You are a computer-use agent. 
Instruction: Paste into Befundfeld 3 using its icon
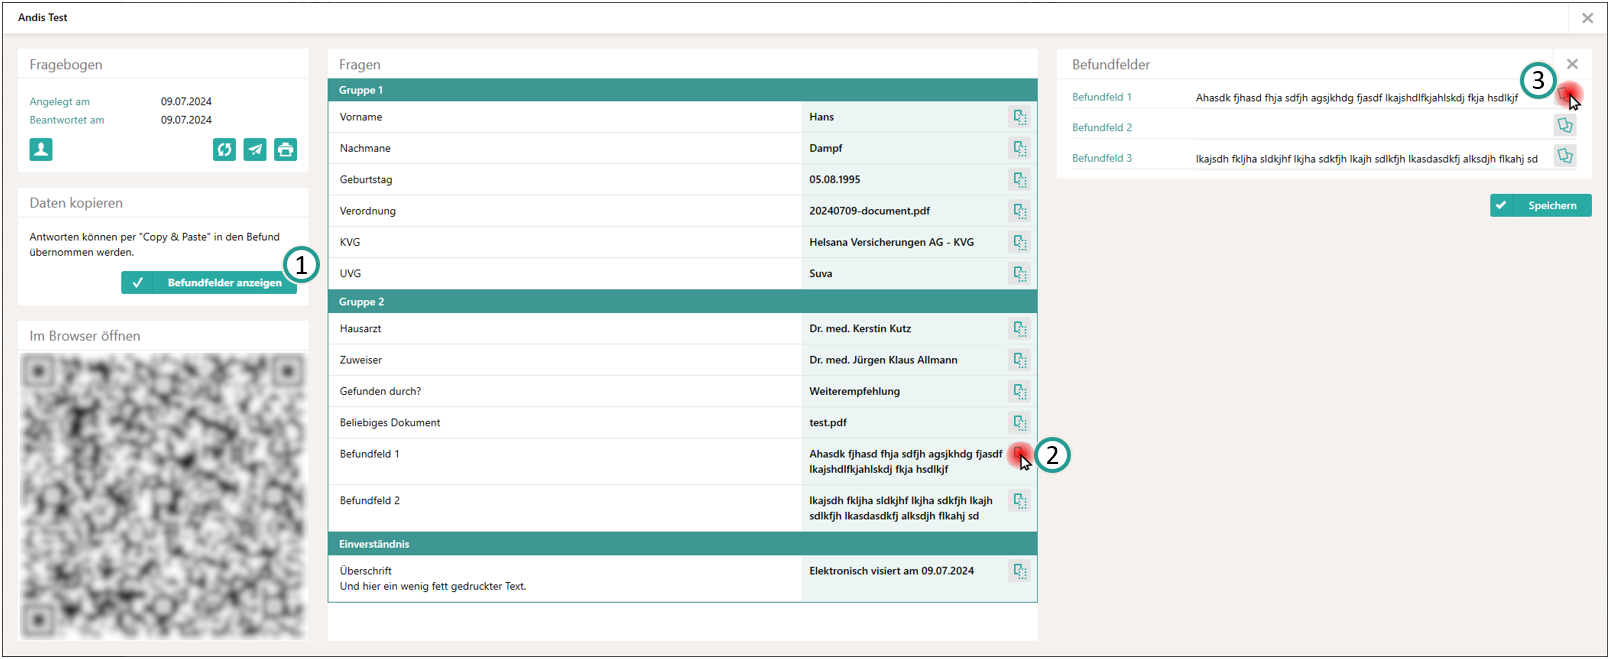point(1565,157)
